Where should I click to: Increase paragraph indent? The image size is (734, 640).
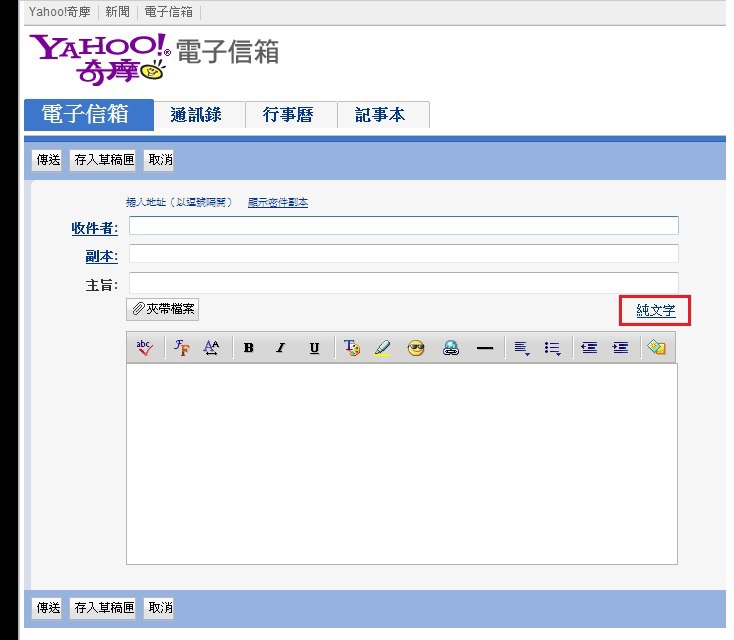(620, 347)
